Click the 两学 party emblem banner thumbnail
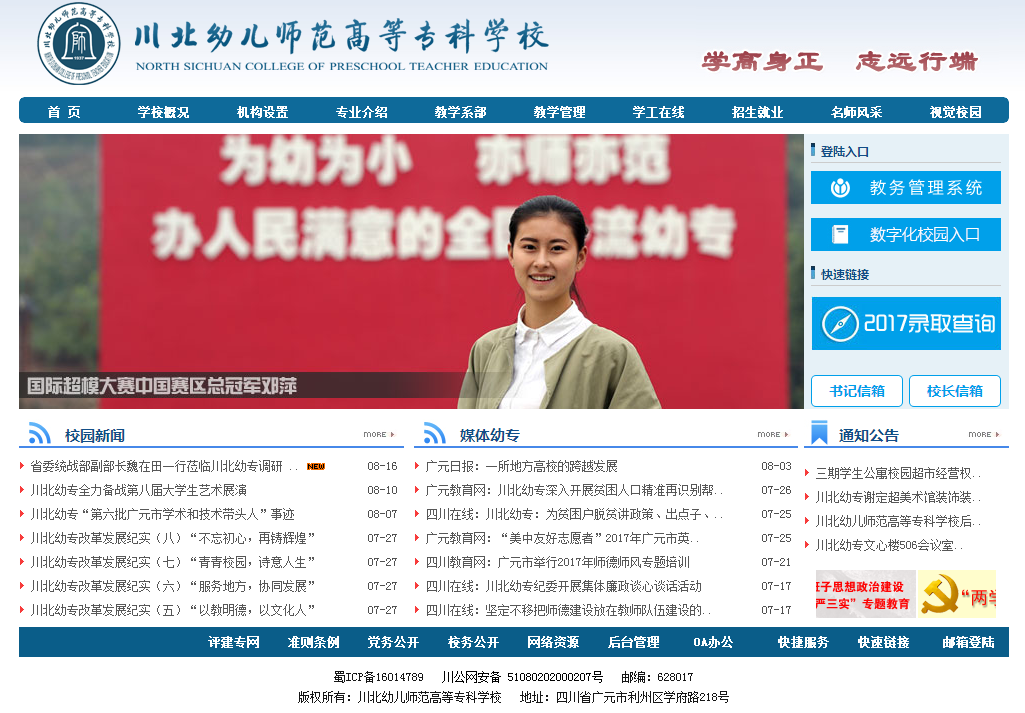The width and height of the screenshot is (1025, 713). tap(957, 594)
